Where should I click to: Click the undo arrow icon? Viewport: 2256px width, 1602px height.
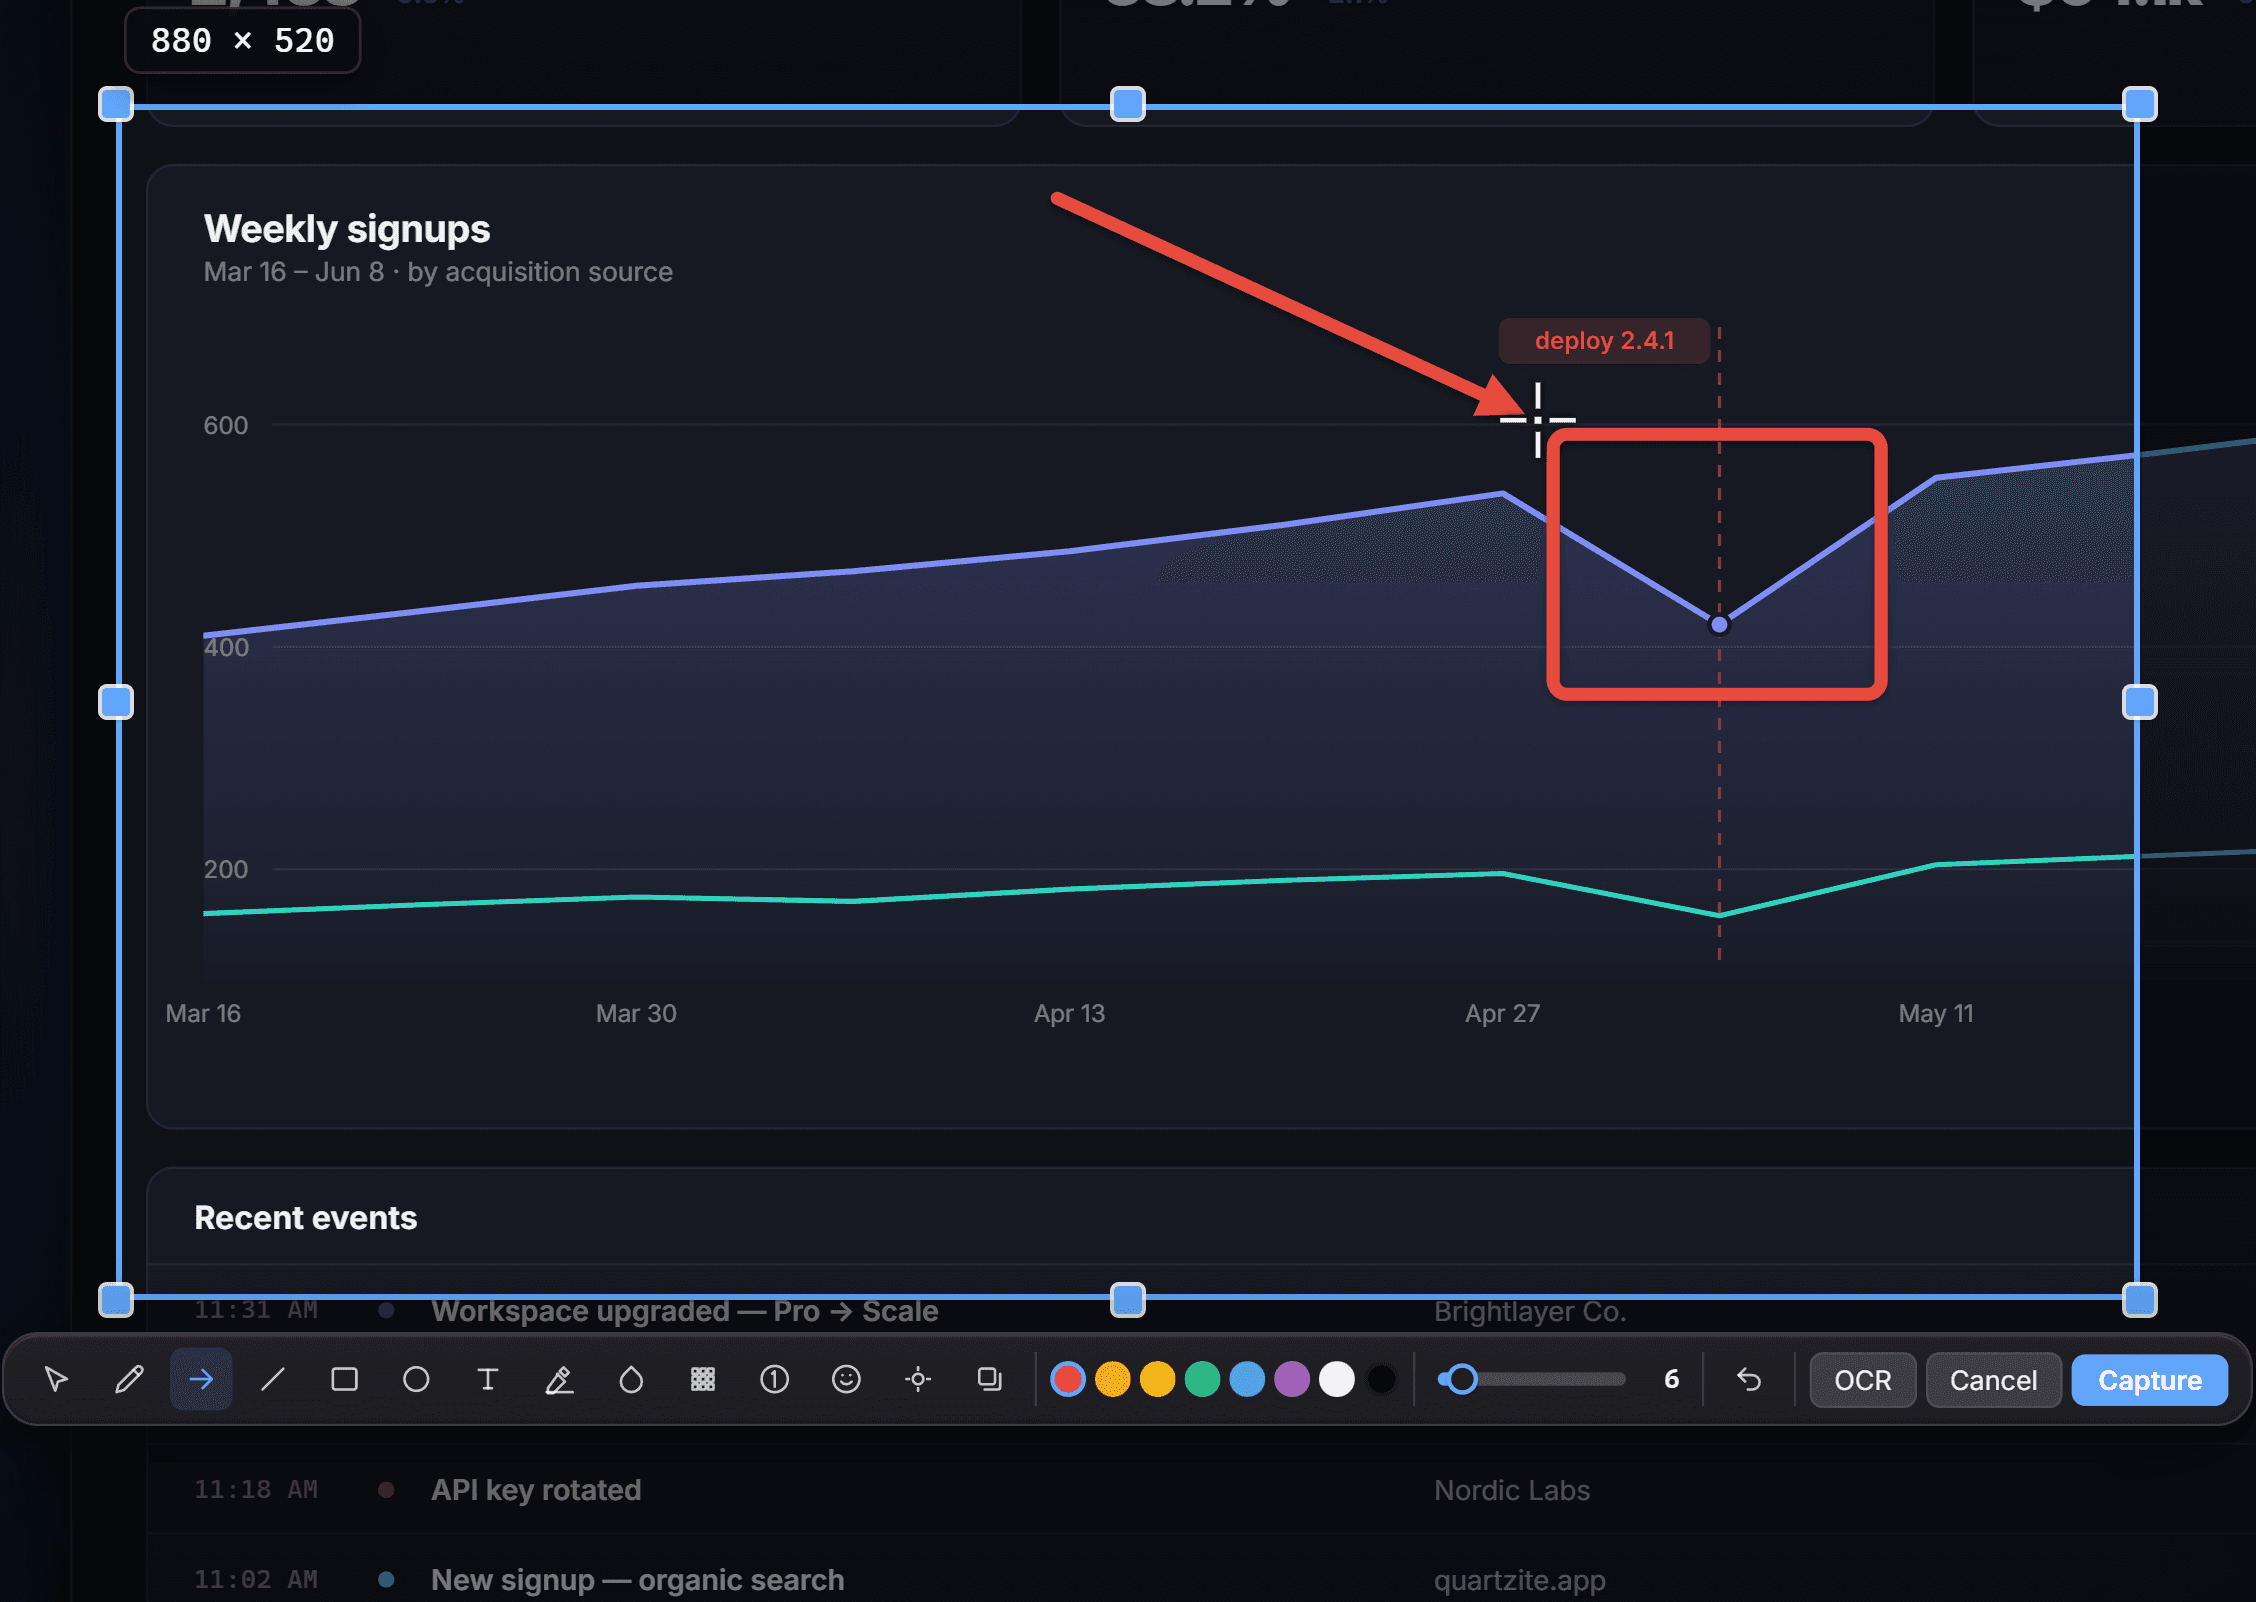point(1749,1380)
